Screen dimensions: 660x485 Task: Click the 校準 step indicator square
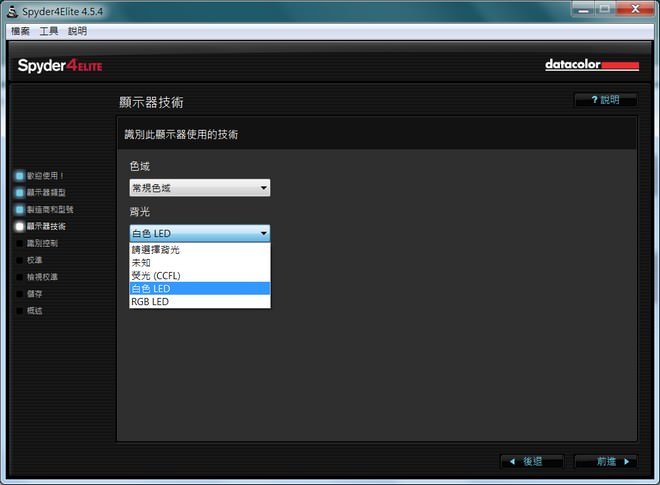[19, 260]
